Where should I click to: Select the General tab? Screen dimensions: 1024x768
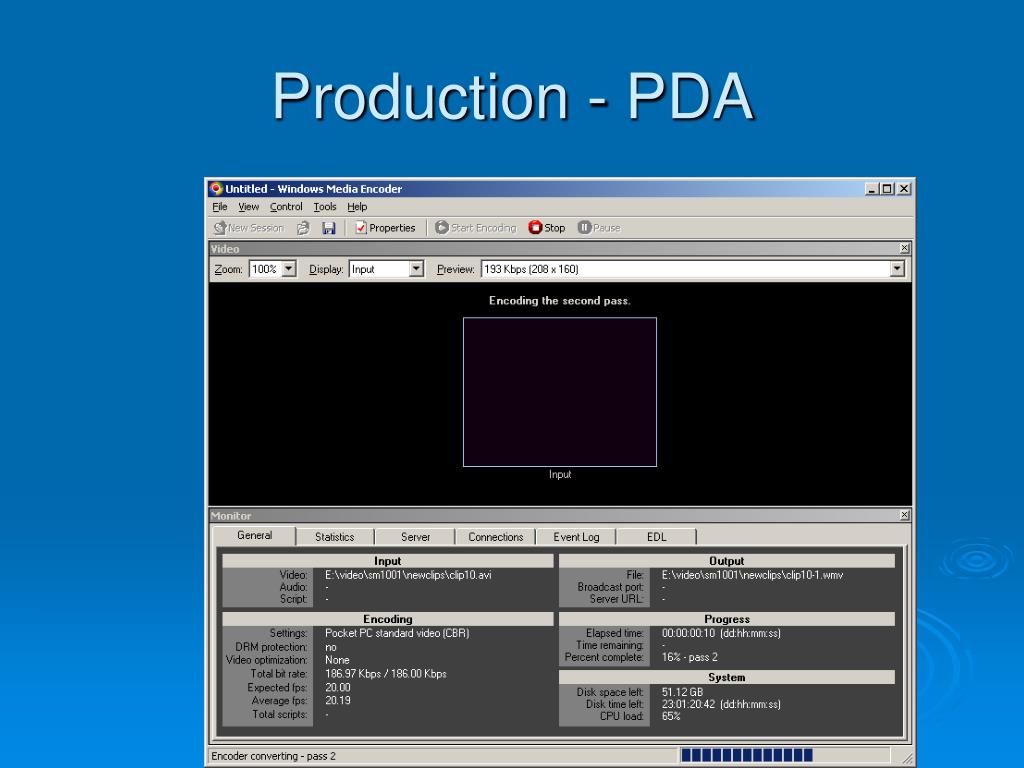click(254, 536)
